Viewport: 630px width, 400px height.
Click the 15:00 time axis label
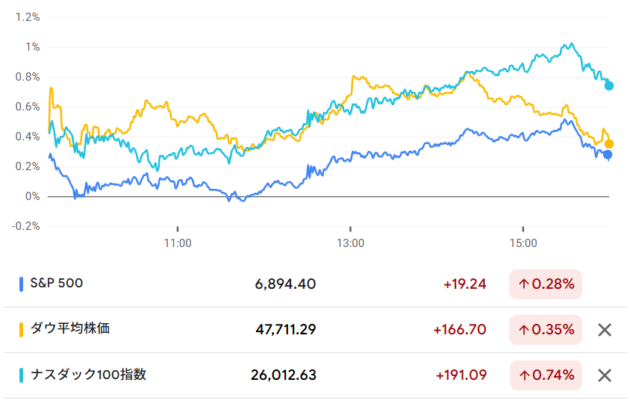[523, 242]
